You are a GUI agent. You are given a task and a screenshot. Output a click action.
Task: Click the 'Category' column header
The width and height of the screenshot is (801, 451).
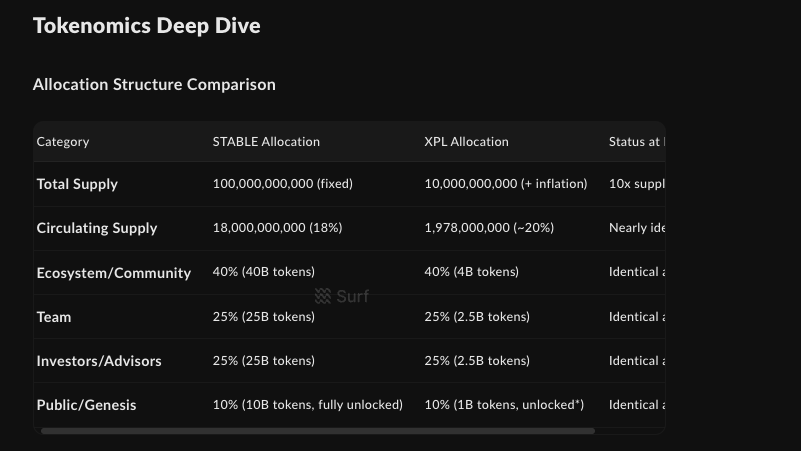point(63,141)
